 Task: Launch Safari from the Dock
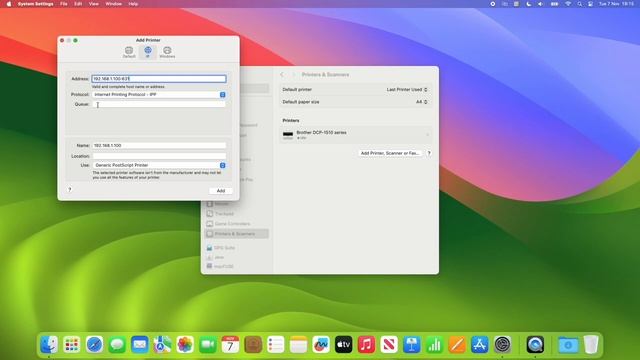point(94,344)
